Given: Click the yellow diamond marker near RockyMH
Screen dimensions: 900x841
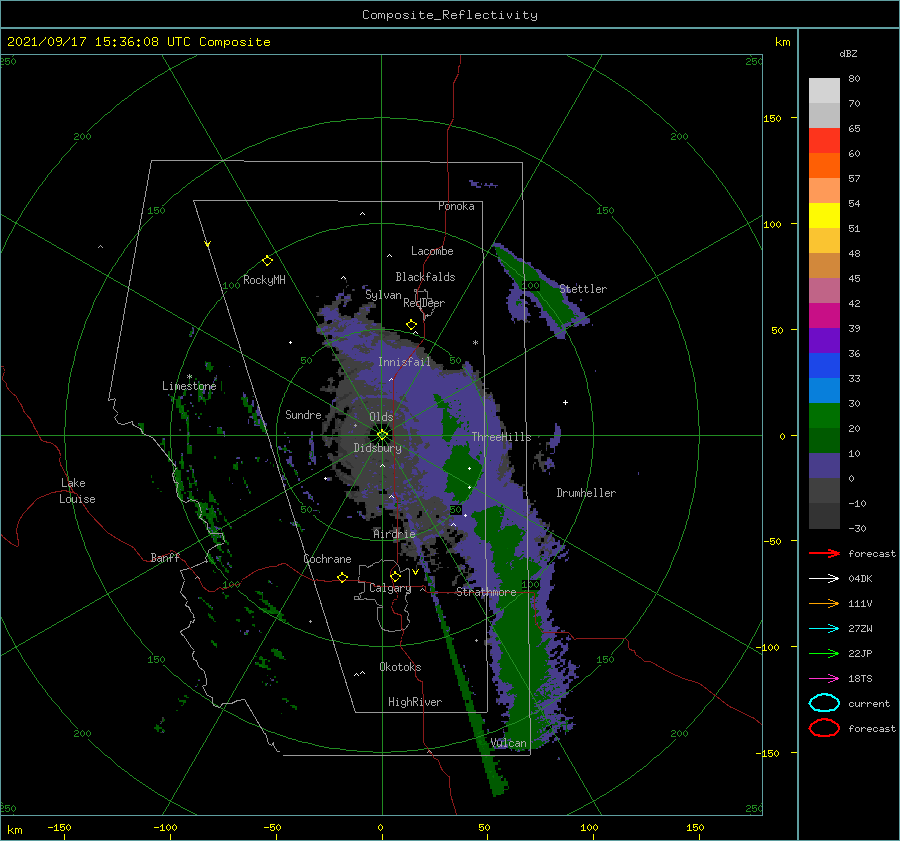Looking at the screenshot, I should 267,261.
